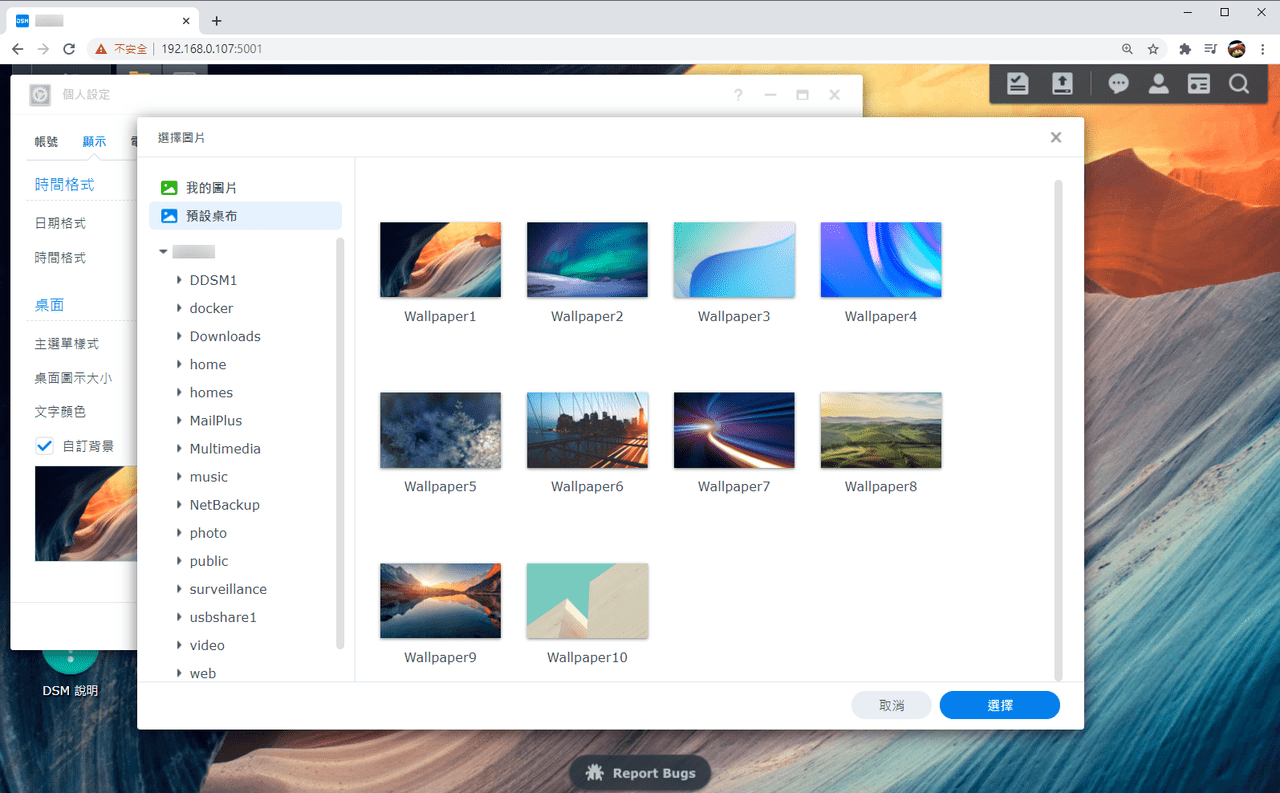Open the video folder in tree

coord(207,645)
